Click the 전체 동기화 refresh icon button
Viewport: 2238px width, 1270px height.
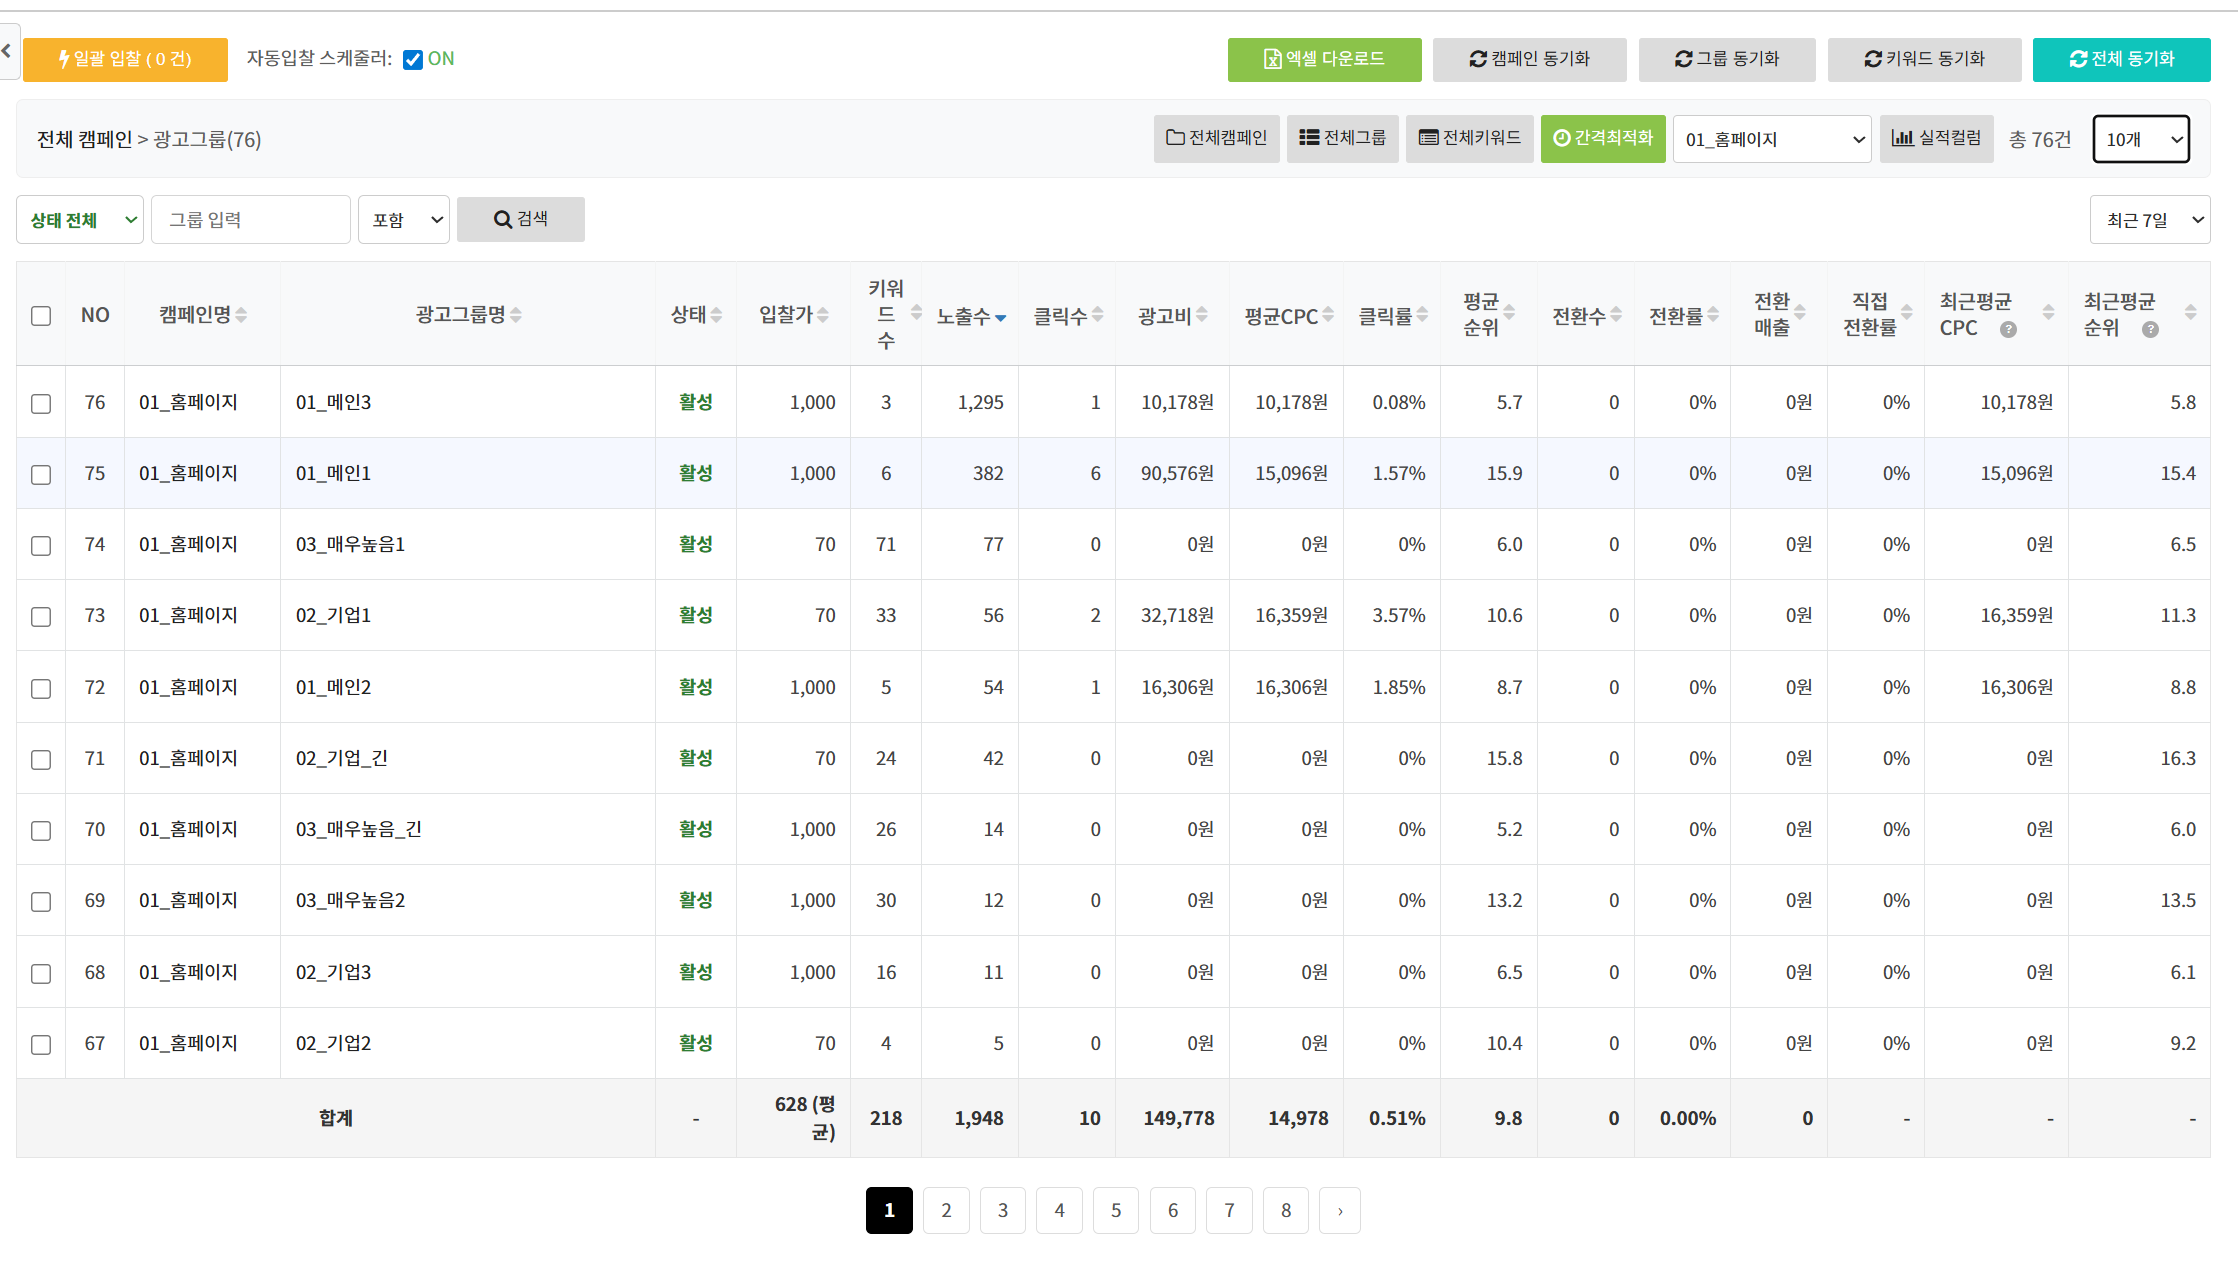click(2121, 59)
